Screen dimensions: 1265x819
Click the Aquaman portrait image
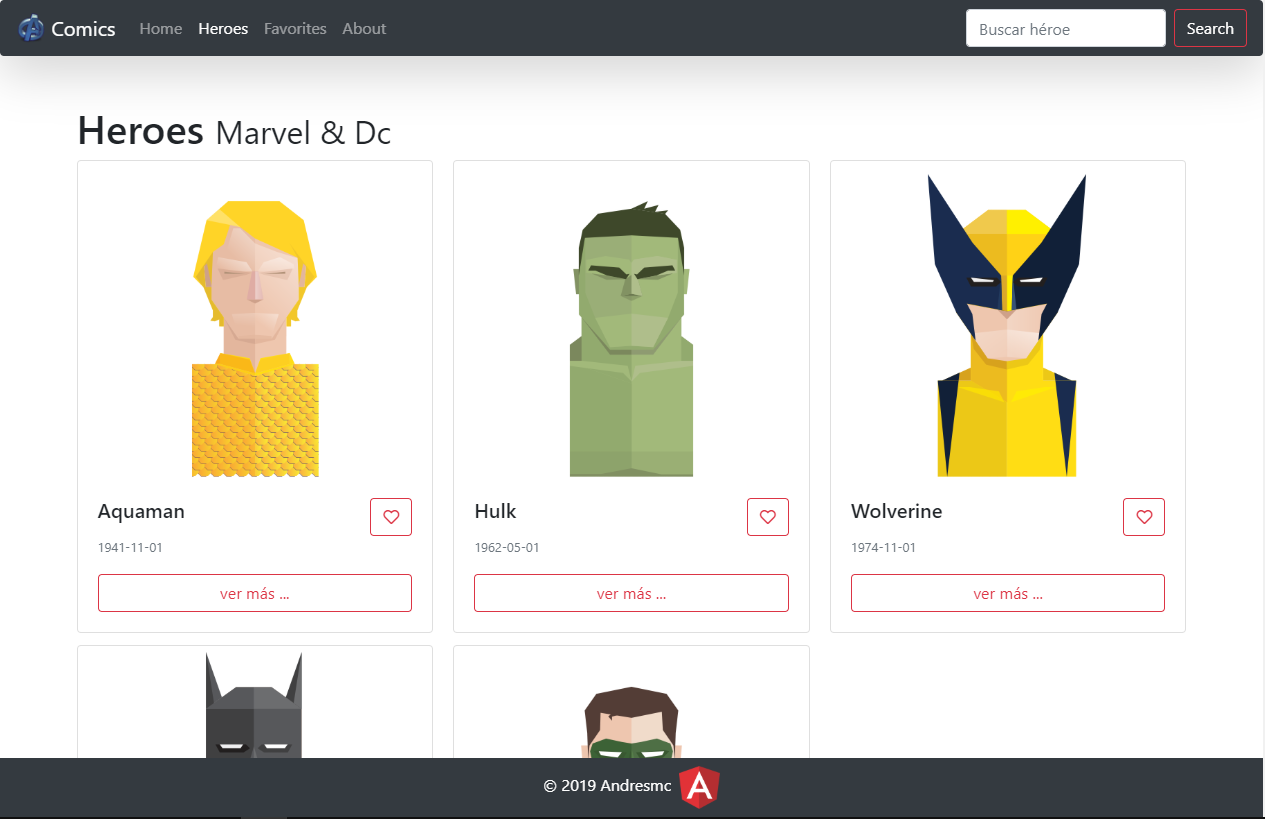[254, 325]
